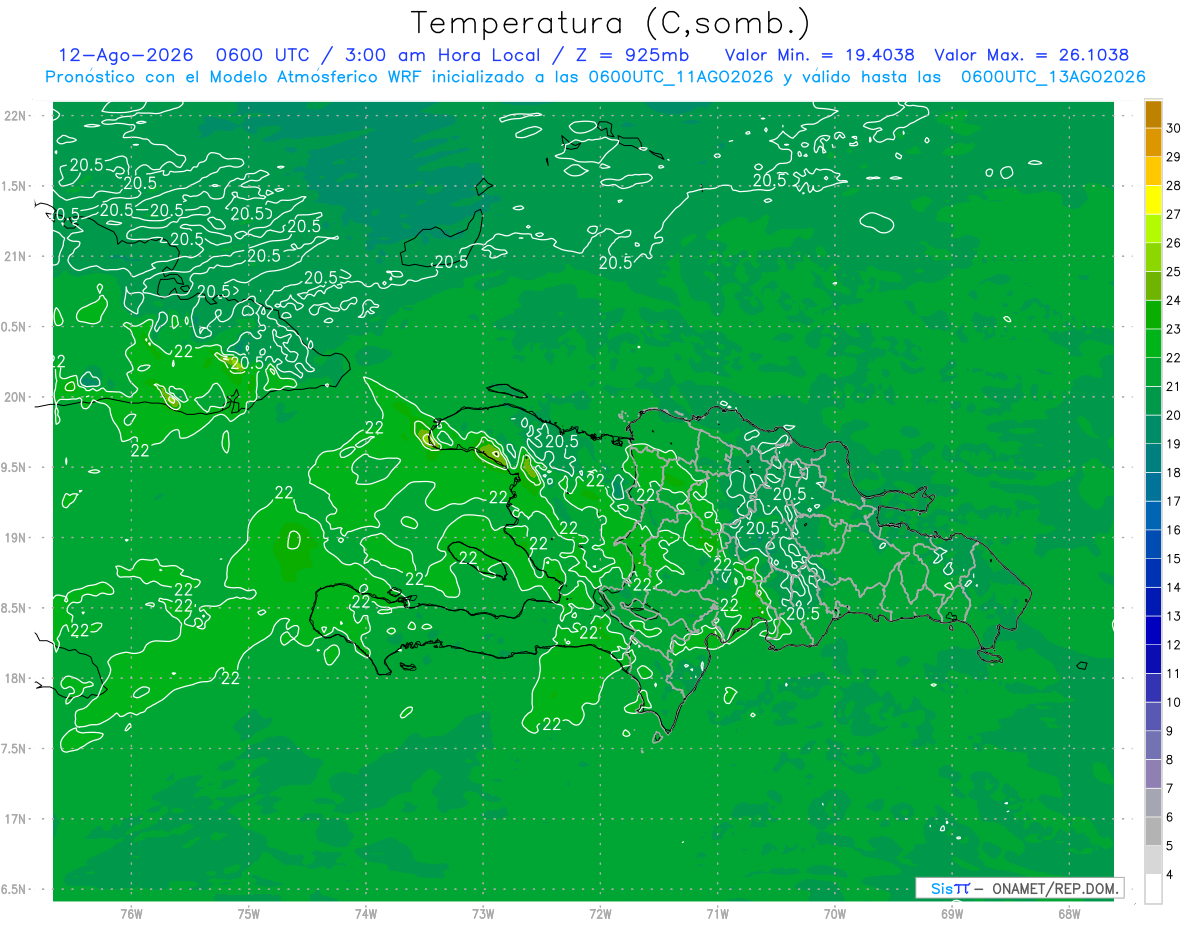
Task: Click the 70W longitude axis label
Action: pos(835,913)
